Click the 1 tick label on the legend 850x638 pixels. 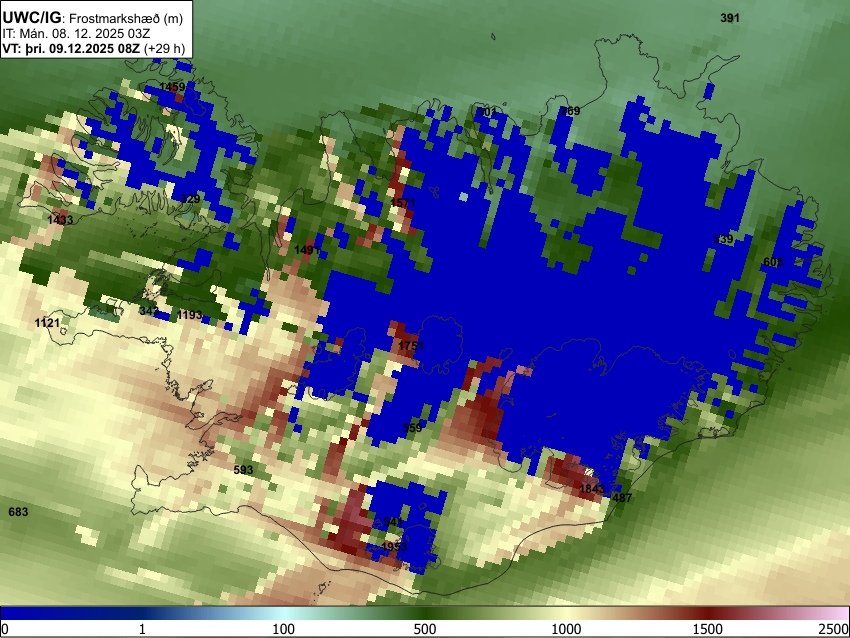(x=142, y=629)
